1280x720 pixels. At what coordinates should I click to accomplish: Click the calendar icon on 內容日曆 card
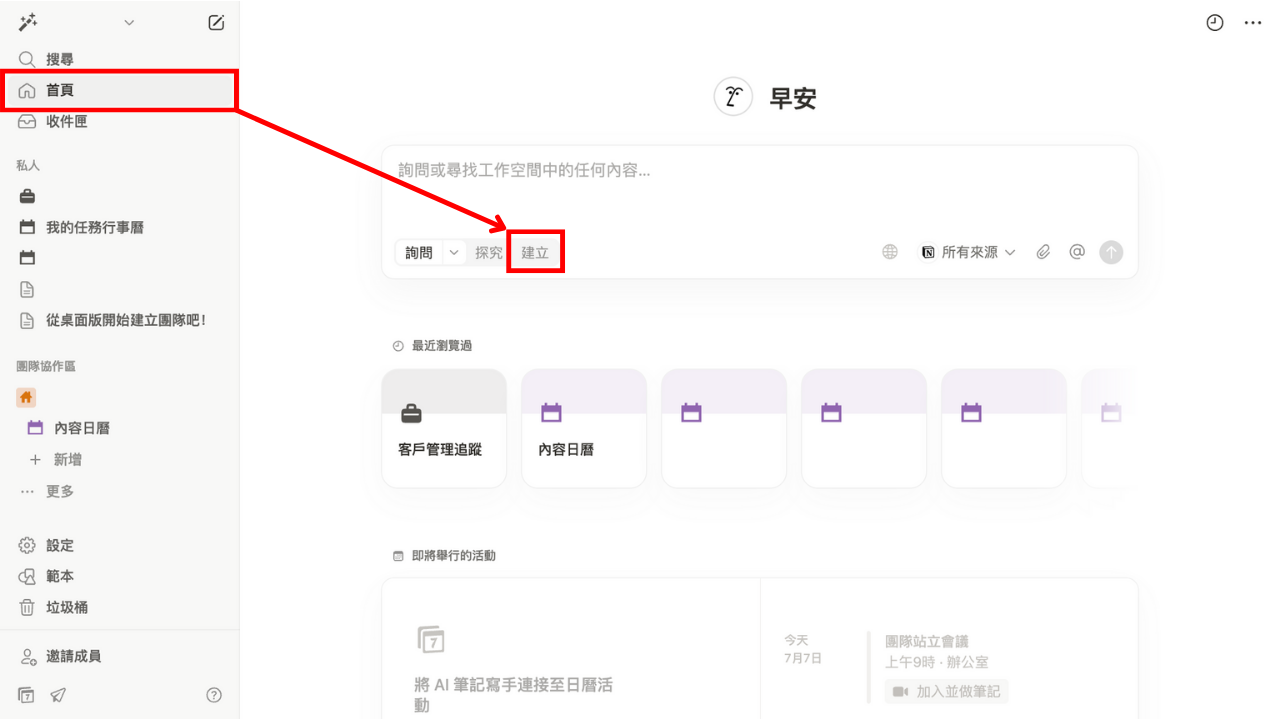point(551,412)
